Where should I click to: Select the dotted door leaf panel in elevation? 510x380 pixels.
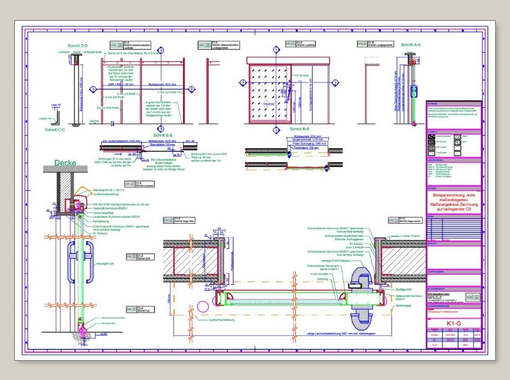270,93
